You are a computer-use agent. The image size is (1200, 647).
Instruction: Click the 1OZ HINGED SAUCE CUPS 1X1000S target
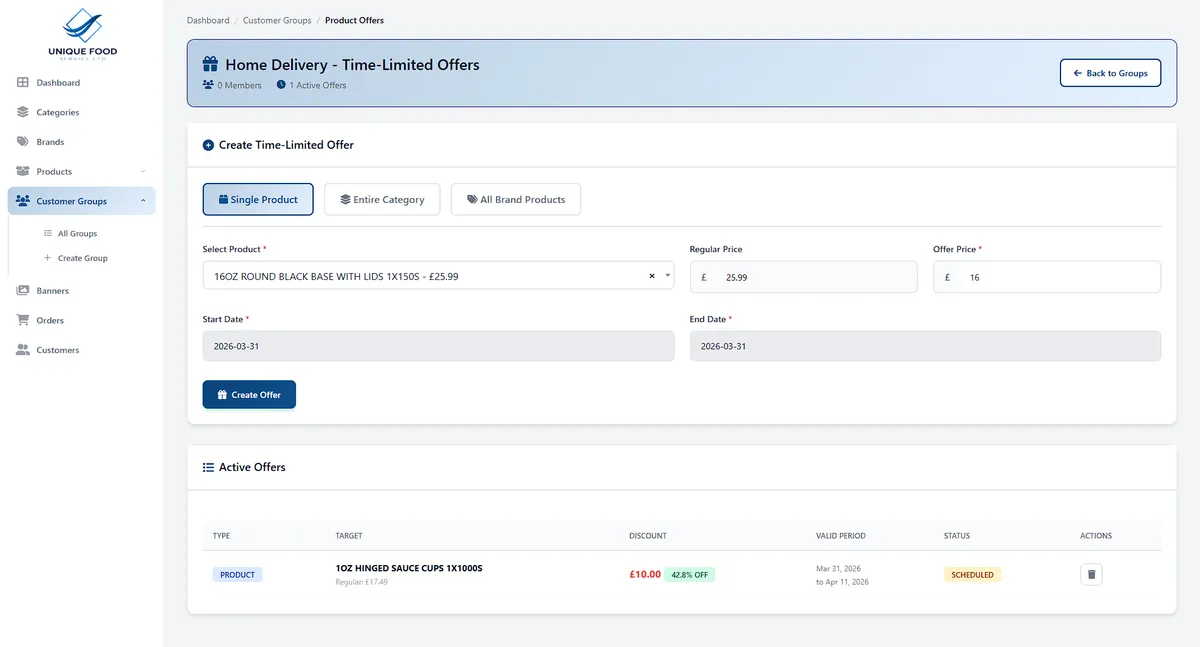[x=409, y=568]
